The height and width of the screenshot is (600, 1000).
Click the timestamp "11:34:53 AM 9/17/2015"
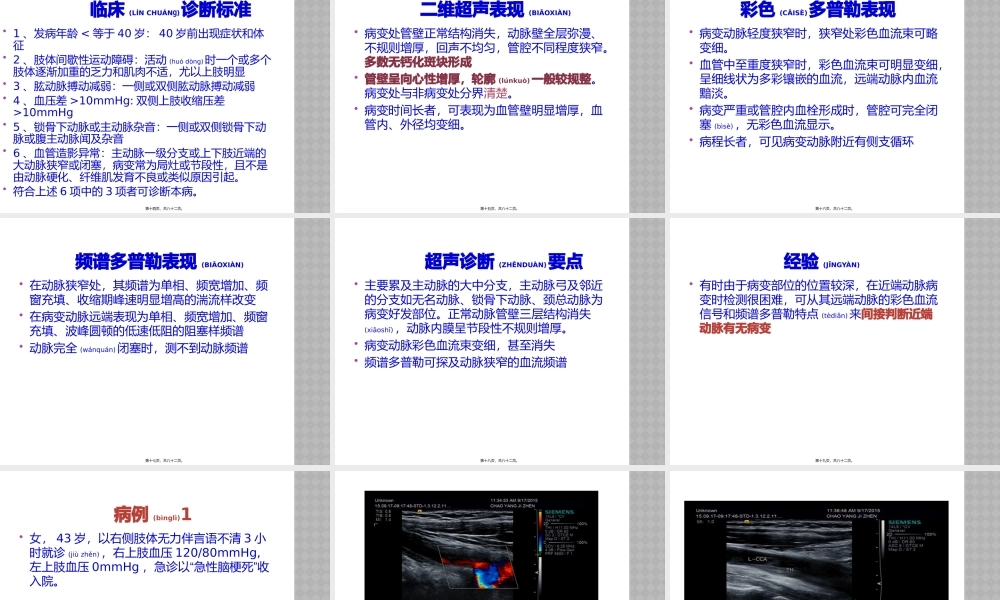point(514,500)
